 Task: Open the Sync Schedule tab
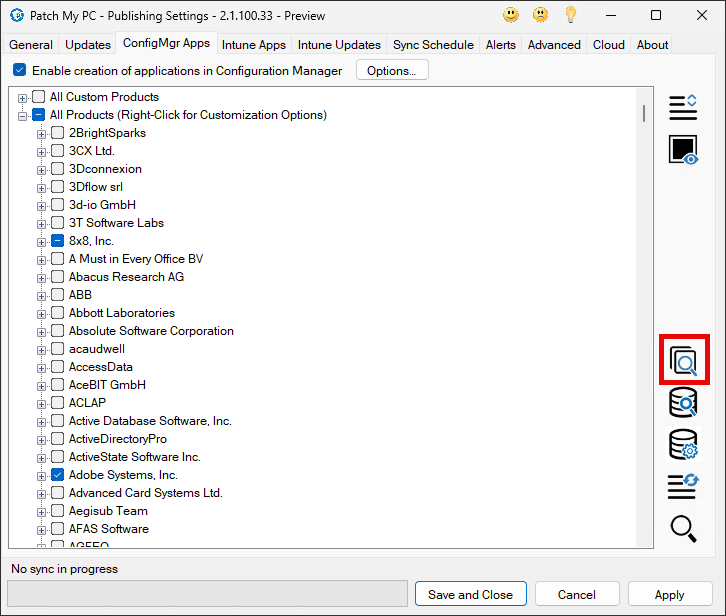click(x=434, y=45)
